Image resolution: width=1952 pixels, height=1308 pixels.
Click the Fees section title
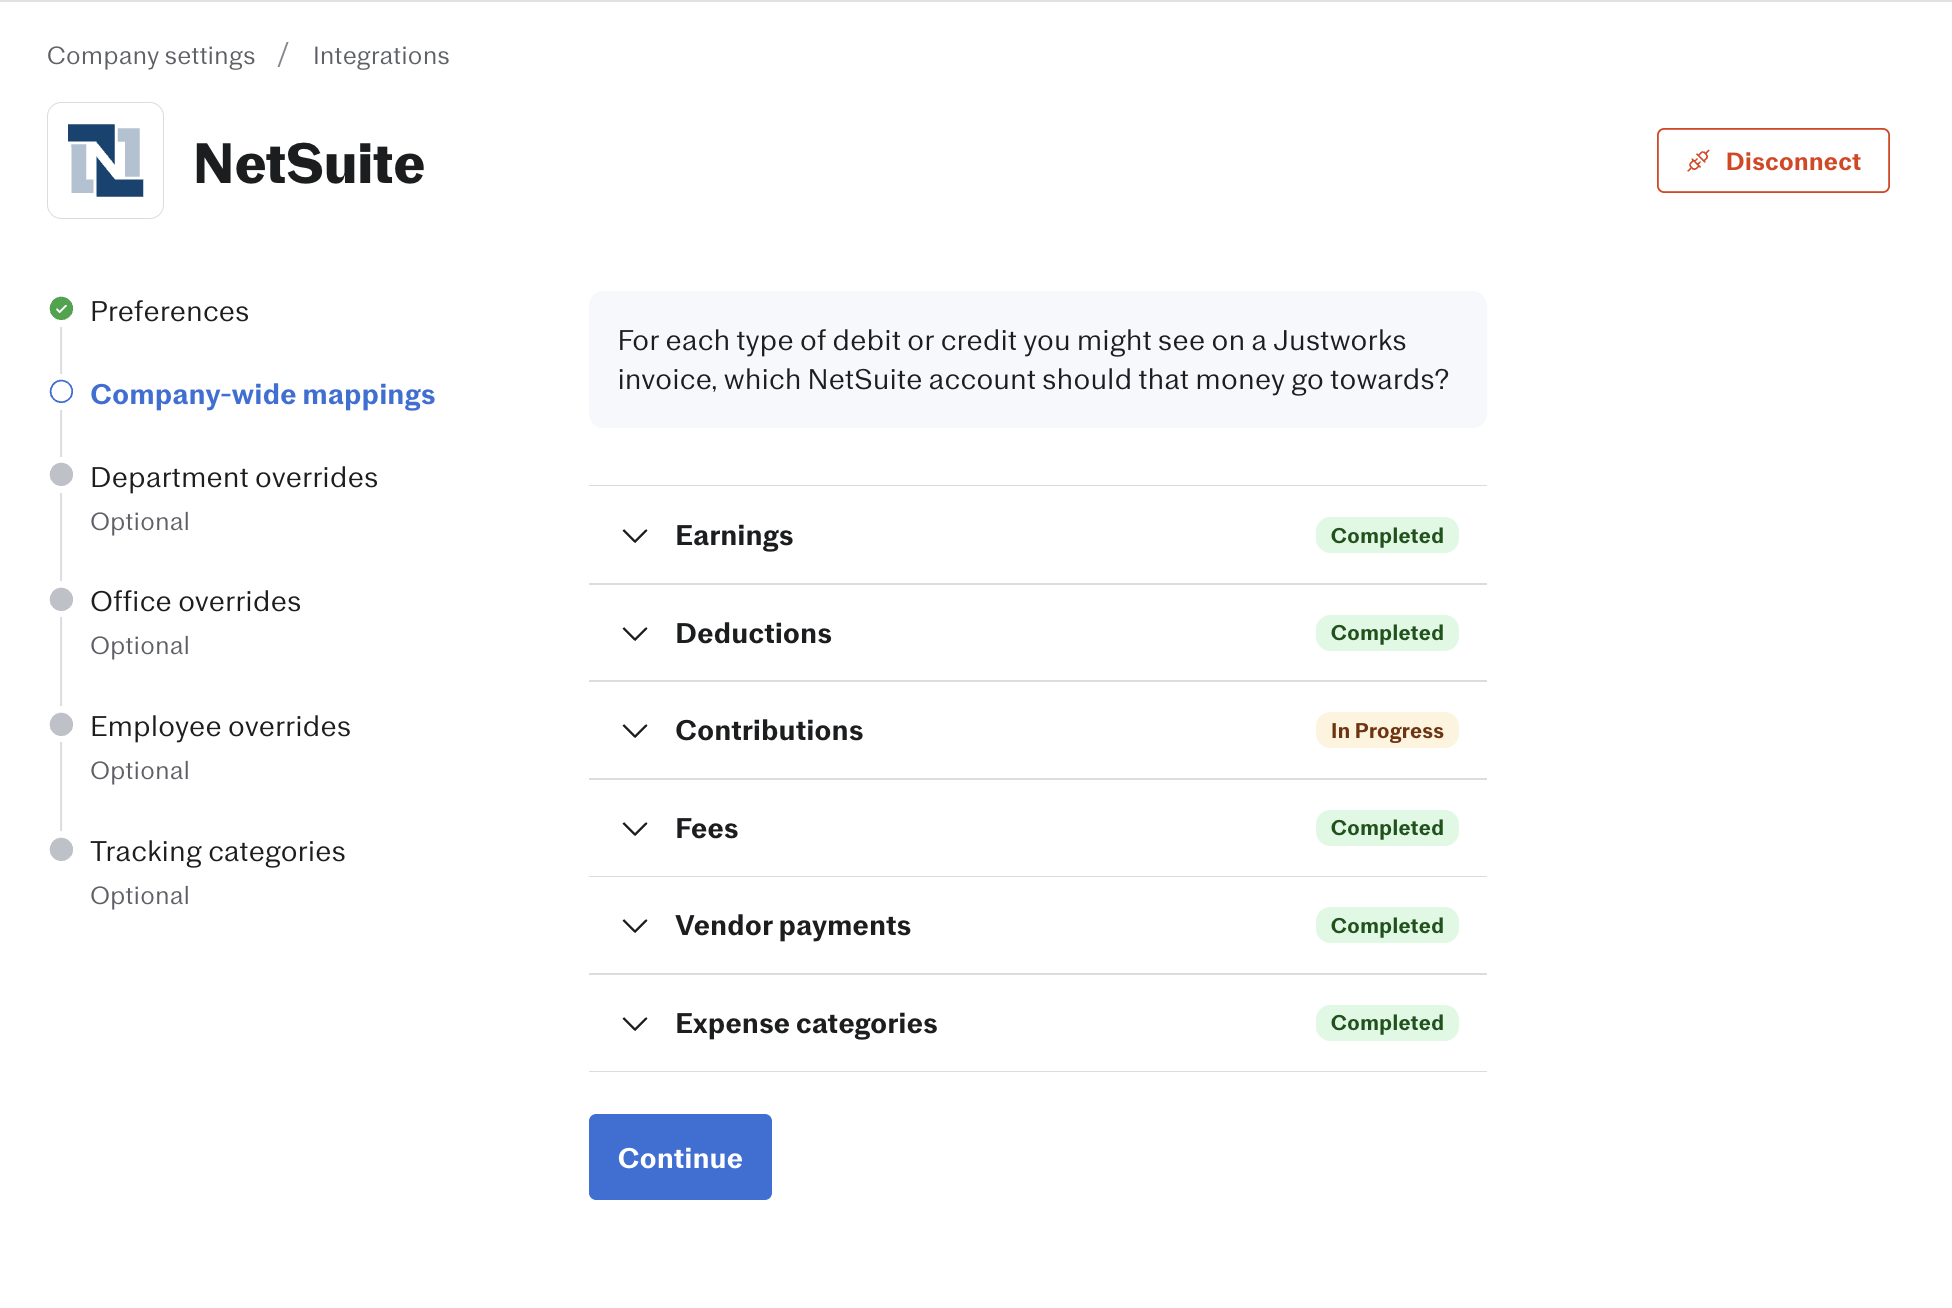[x=707, y=828]
